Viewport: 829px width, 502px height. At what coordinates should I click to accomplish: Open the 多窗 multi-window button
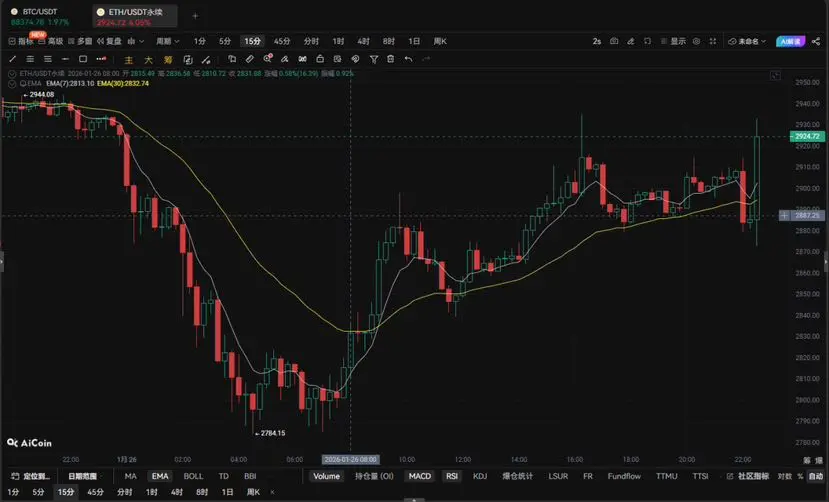(80, 41)
